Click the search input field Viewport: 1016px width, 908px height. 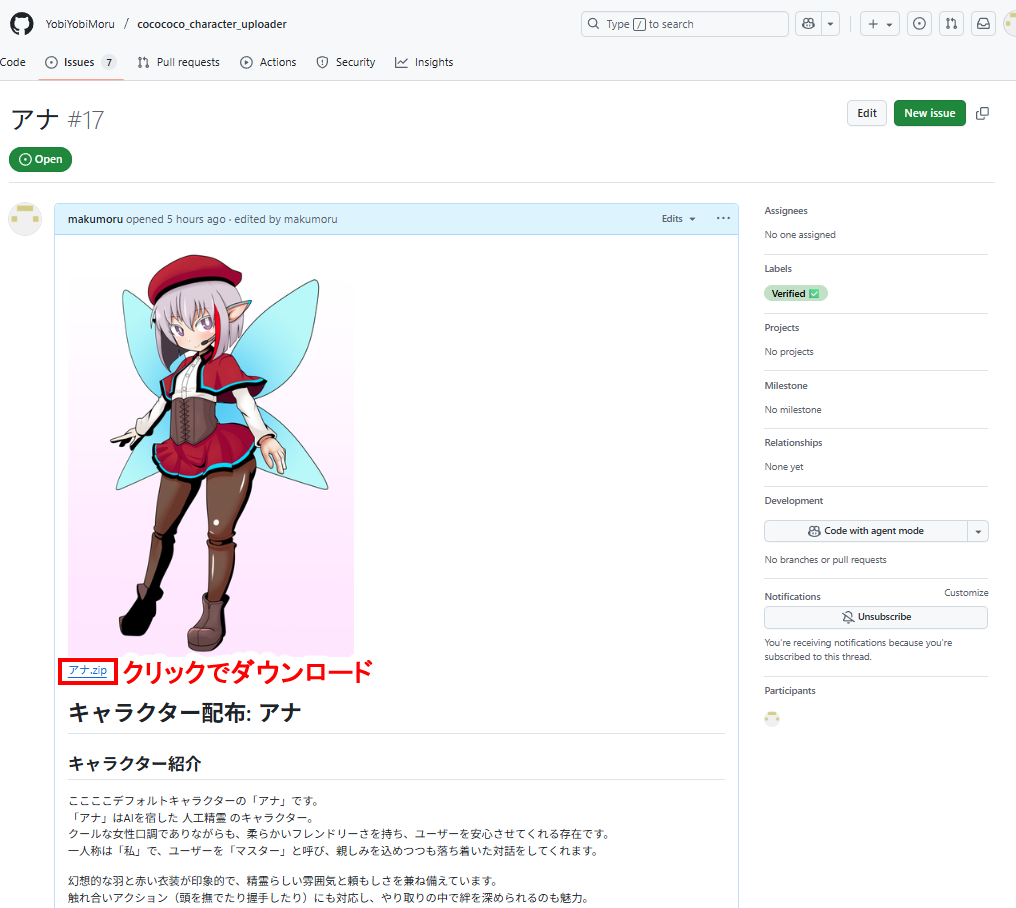coord(684,24)
